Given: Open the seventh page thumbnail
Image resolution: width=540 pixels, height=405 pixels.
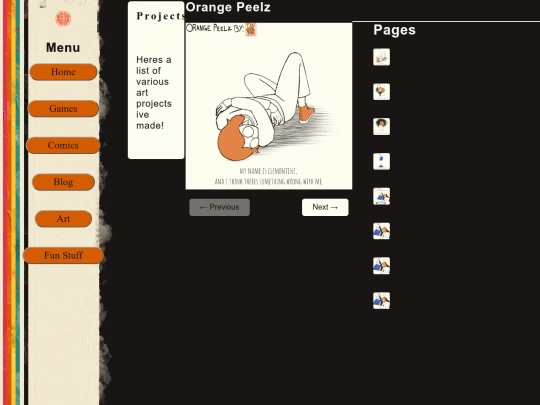Looking at the screenshot, I should (382, 266).
